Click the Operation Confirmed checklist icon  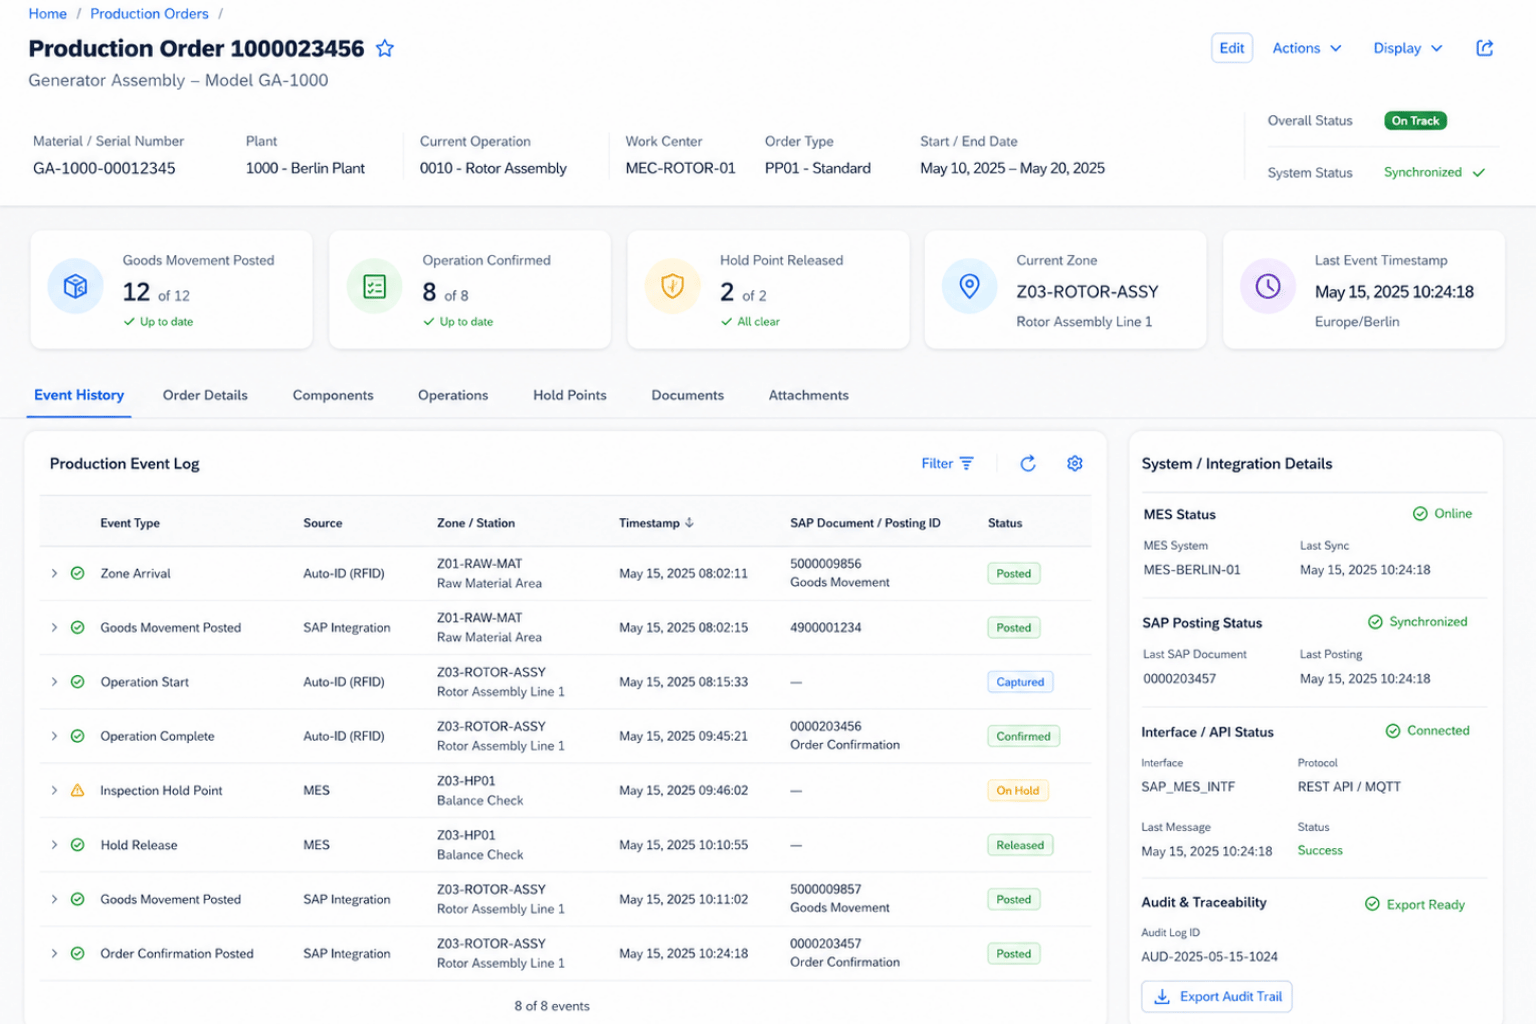(x=374, y=287)
